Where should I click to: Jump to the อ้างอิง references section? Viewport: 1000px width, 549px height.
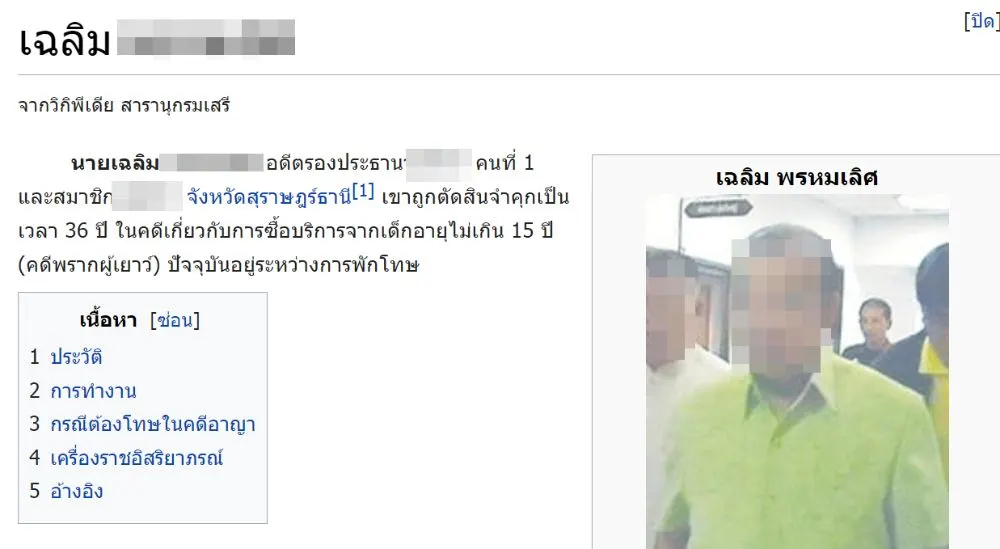[77, 491]
